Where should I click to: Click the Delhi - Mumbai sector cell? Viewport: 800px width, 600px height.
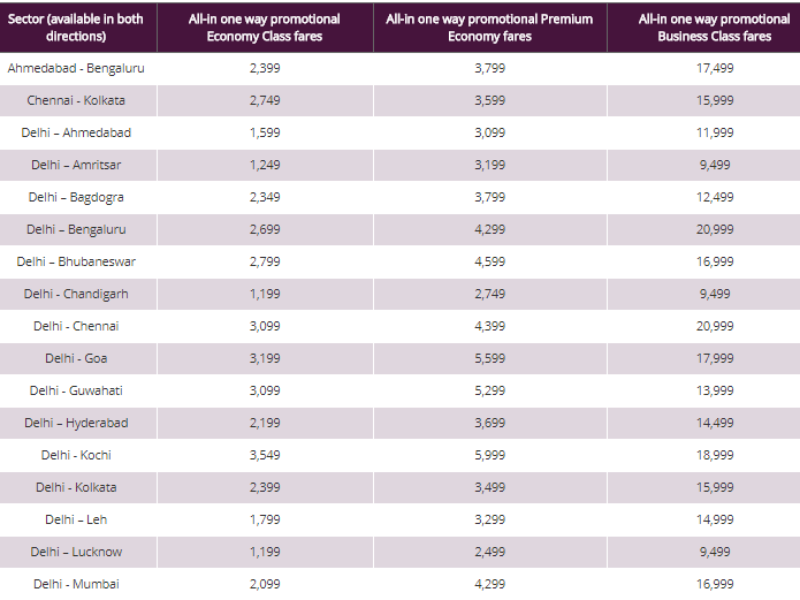click(x=76, y=584)
